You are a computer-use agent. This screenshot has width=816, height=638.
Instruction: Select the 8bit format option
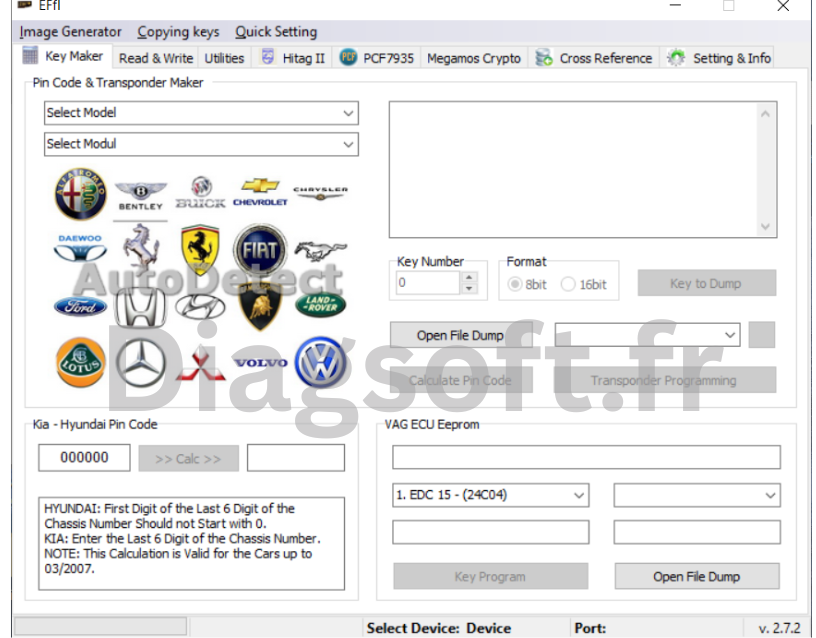(527, 284)
